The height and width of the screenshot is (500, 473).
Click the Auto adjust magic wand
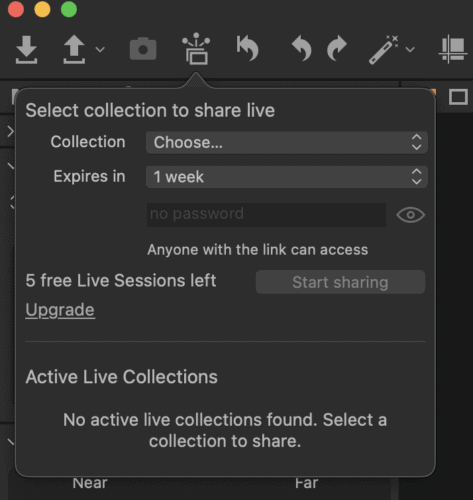pos(384,50)
